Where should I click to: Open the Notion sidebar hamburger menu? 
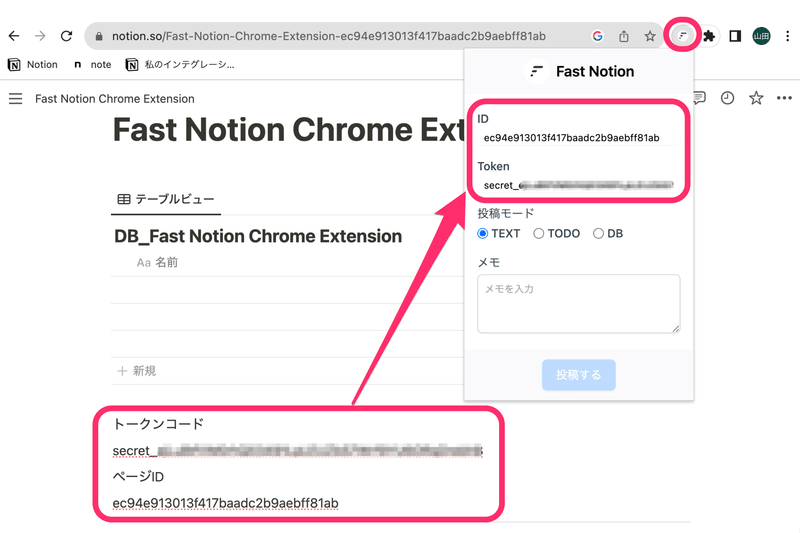coord(16,98)
